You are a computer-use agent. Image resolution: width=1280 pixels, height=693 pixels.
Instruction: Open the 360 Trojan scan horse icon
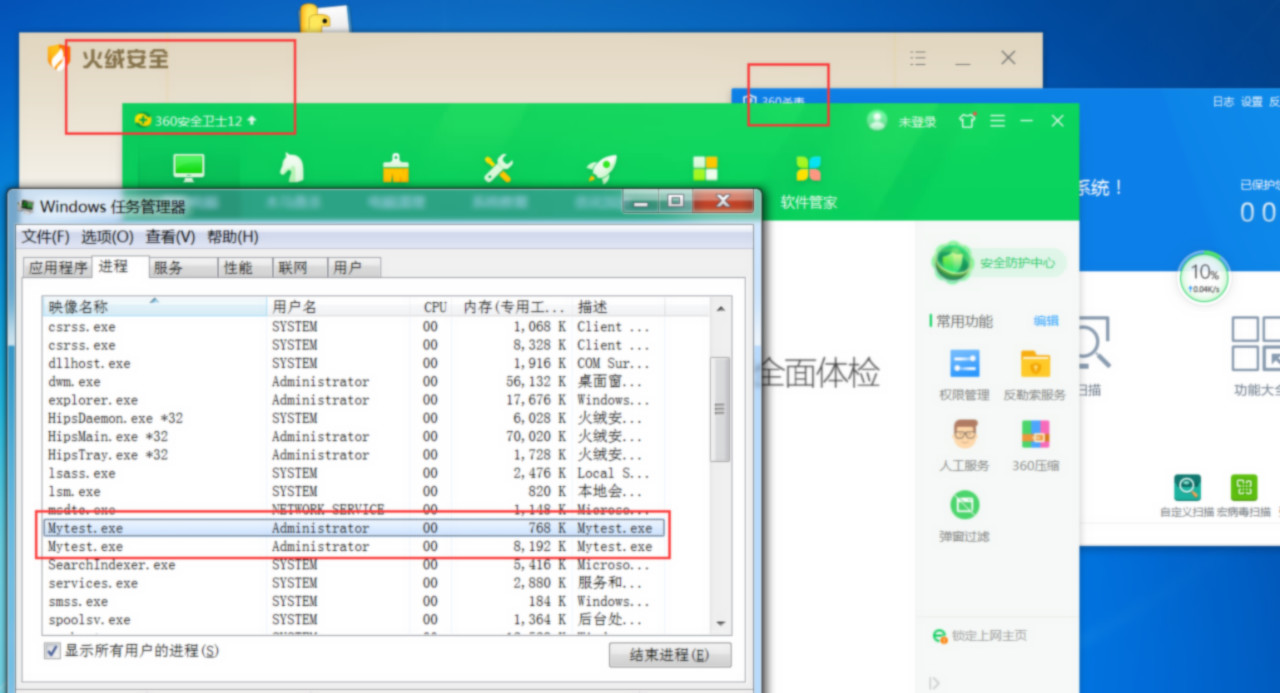pyautogui.click(x=291, y=167)
